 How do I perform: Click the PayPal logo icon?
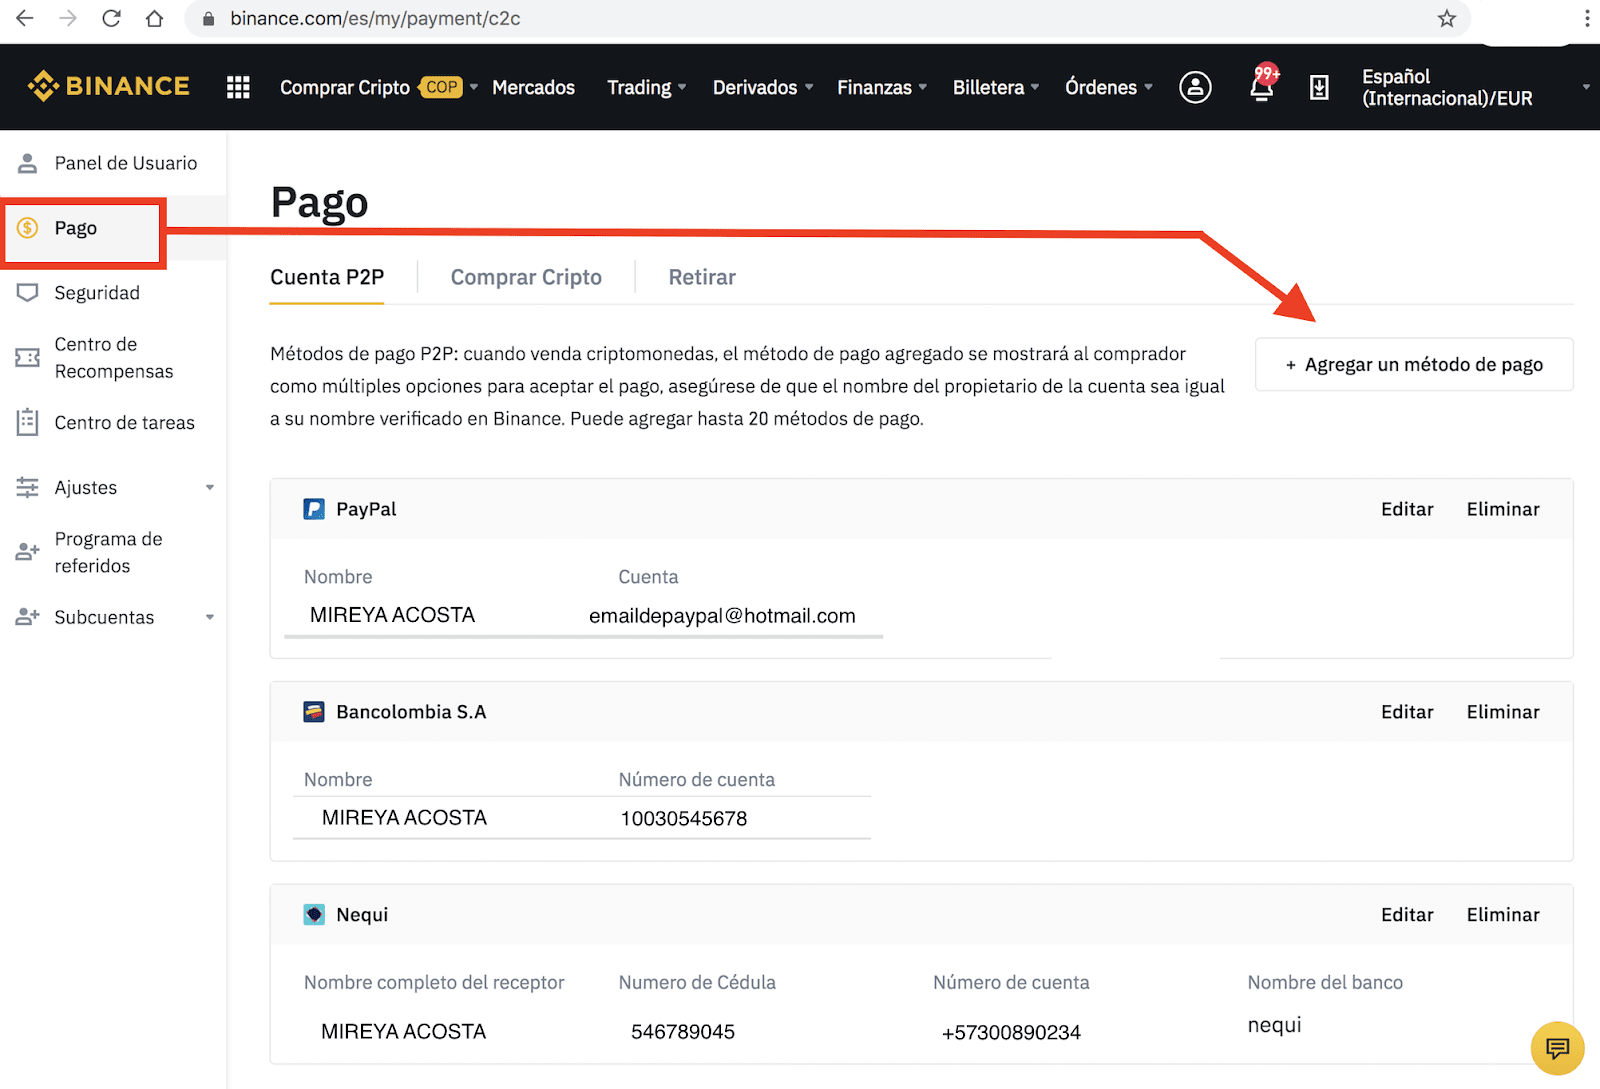pyautogui.click(x=314, y=509)
